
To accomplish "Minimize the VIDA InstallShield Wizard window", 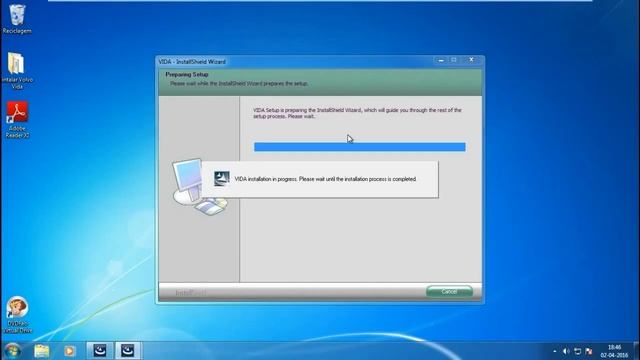I will coord(441,60).
